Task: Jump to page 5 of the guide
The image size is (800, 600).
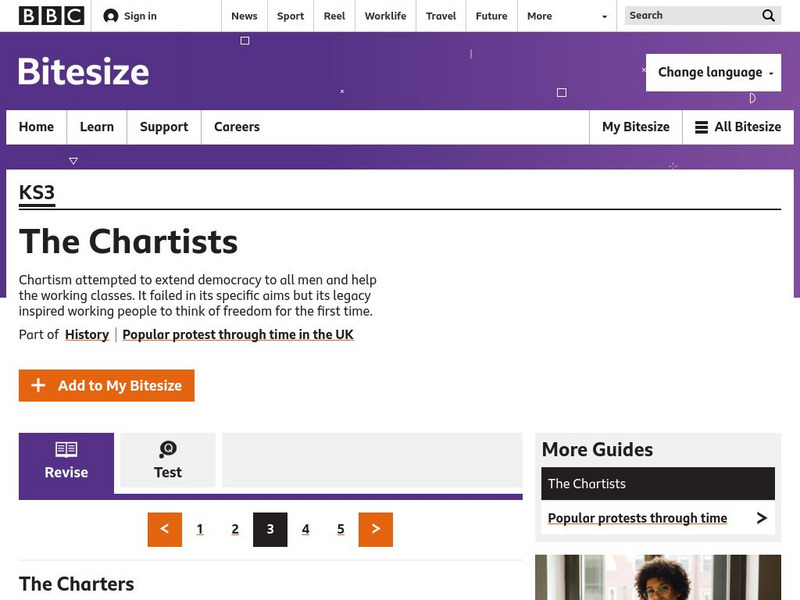Action: (341, 529)
